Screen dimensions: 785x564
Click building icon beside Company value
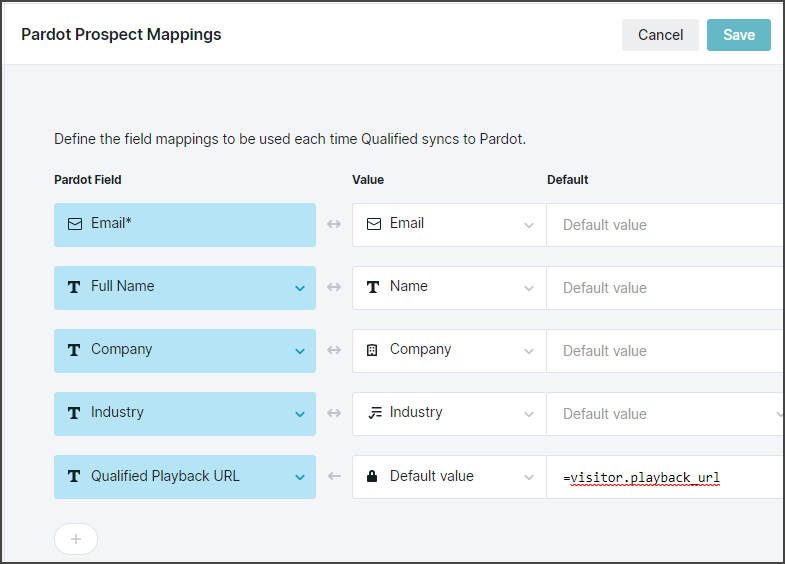click(372, 350)
